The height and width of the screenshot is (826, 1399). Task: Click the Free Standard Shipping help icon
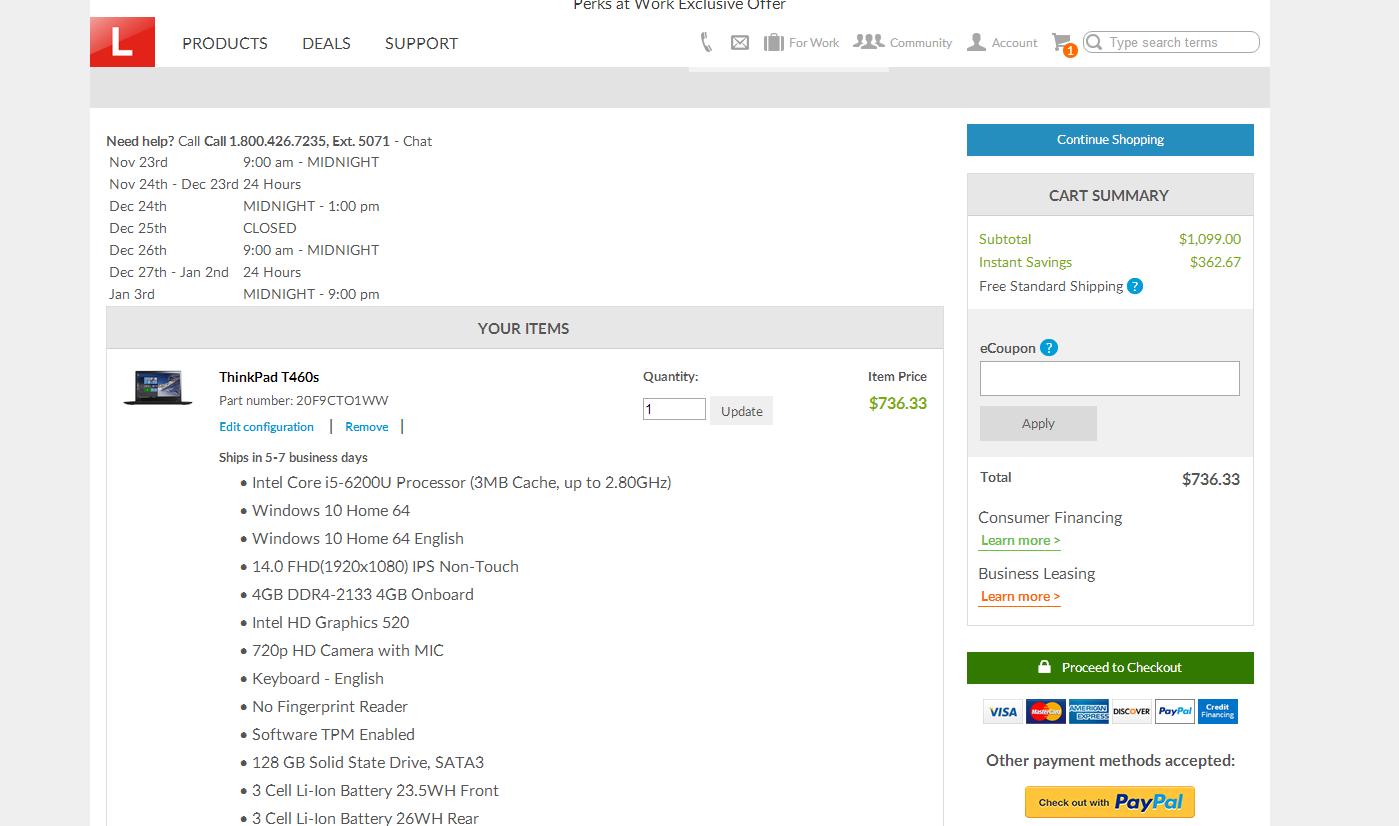(1135, 286)
